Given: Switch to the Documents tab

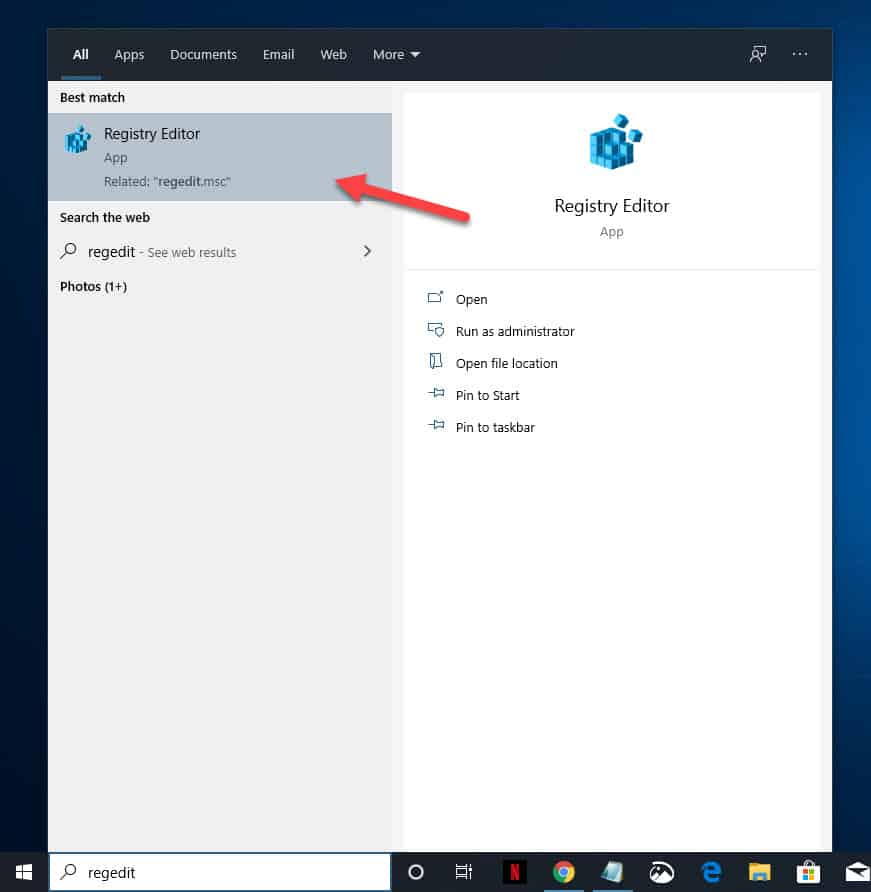Looking at the screenshot, I should click(203, 55).
